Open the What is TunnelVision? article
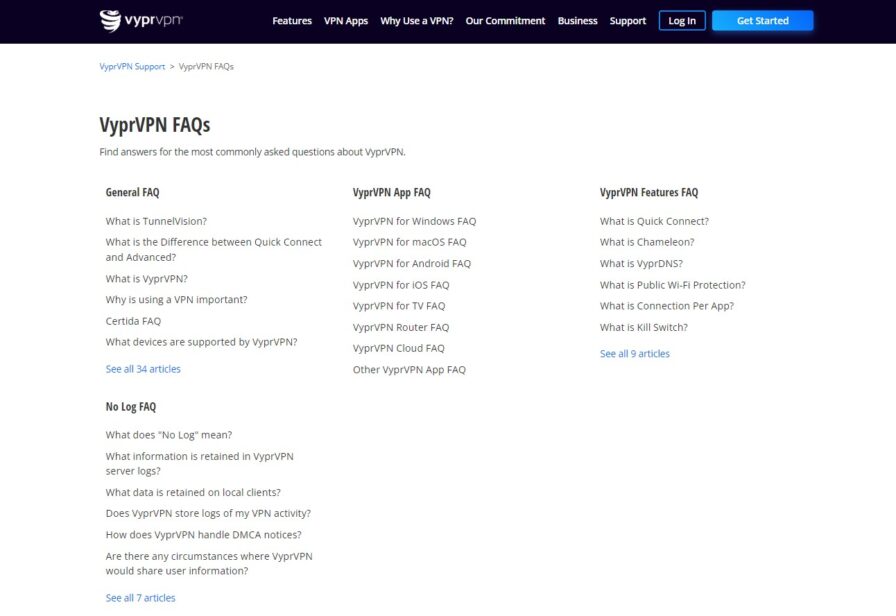896x616 pixels. point(156,221)
